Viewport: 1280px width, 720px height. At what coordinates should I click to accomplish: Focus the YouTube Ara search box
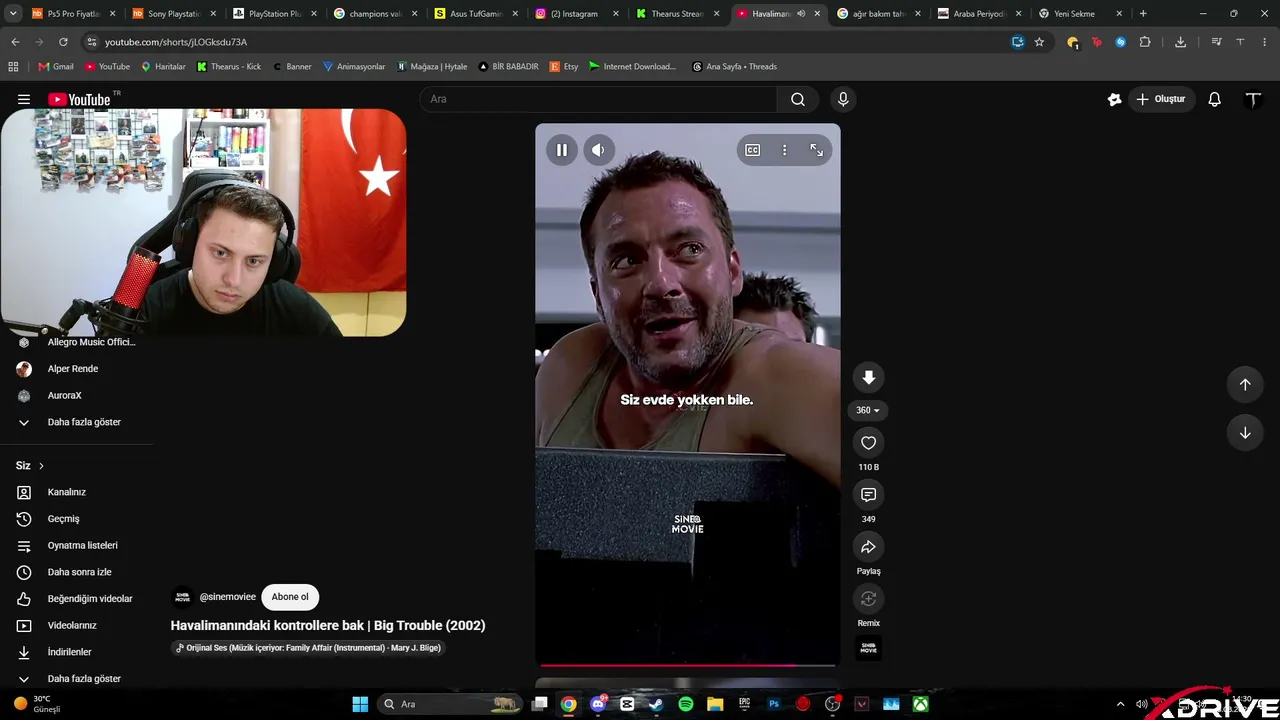click(x=600, y=99)
